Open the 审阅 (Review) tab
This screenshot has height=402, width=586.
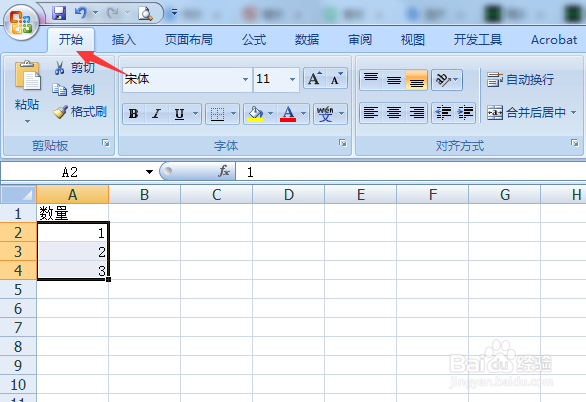[x=360, y=40]
